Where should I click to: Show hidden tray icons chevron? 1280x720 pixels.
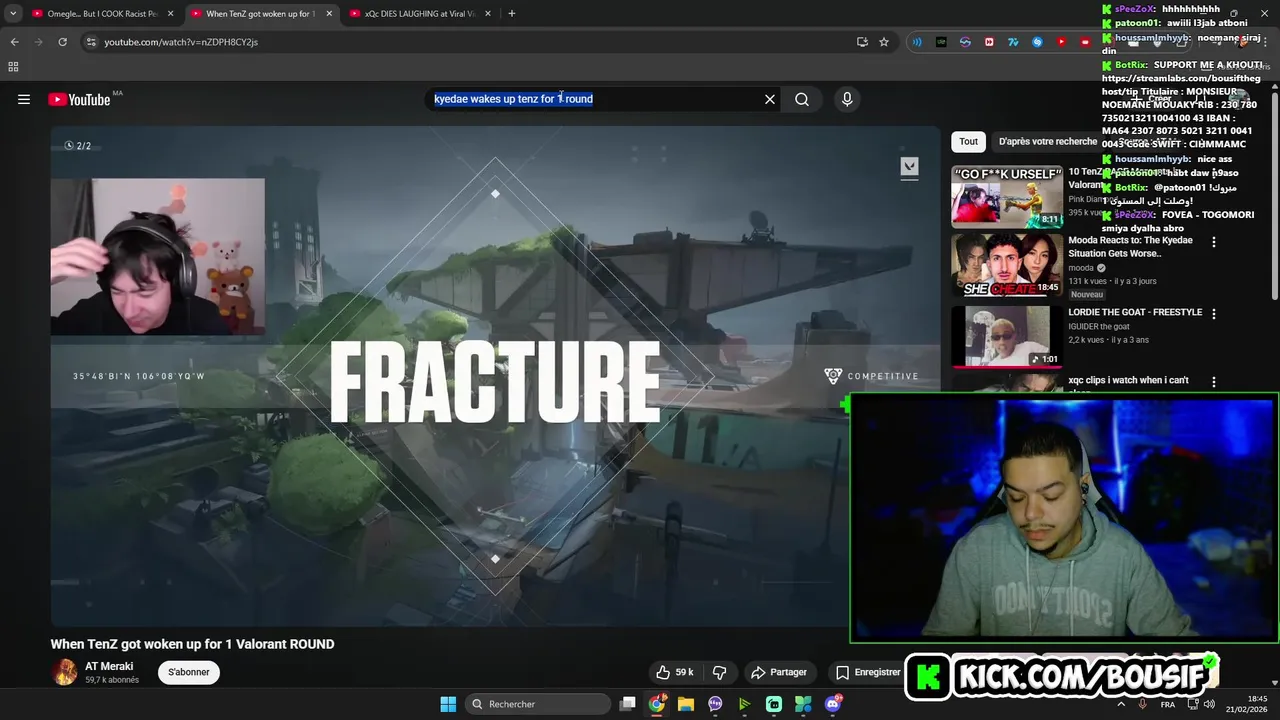1121,704
